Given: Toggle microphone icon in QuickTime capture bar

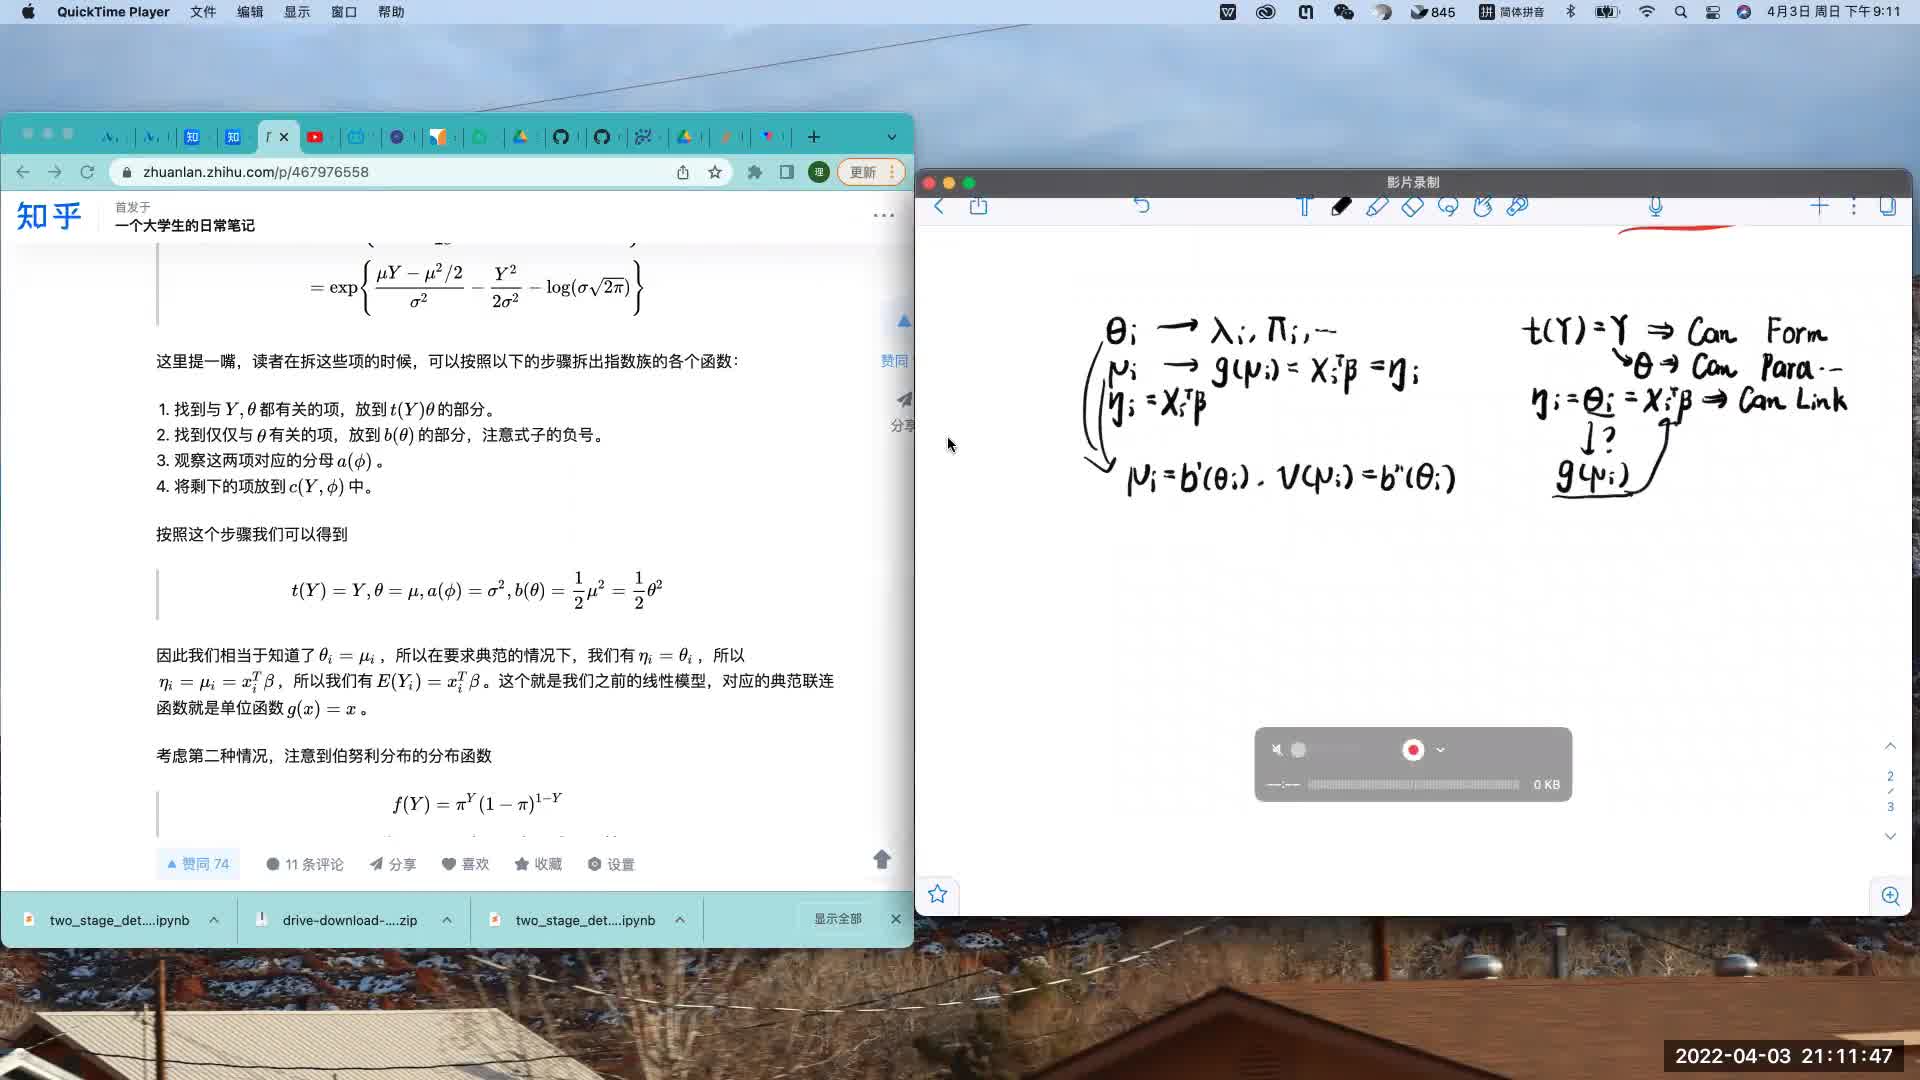Looking at the screenshot, I should click(x=1275, y=749).
